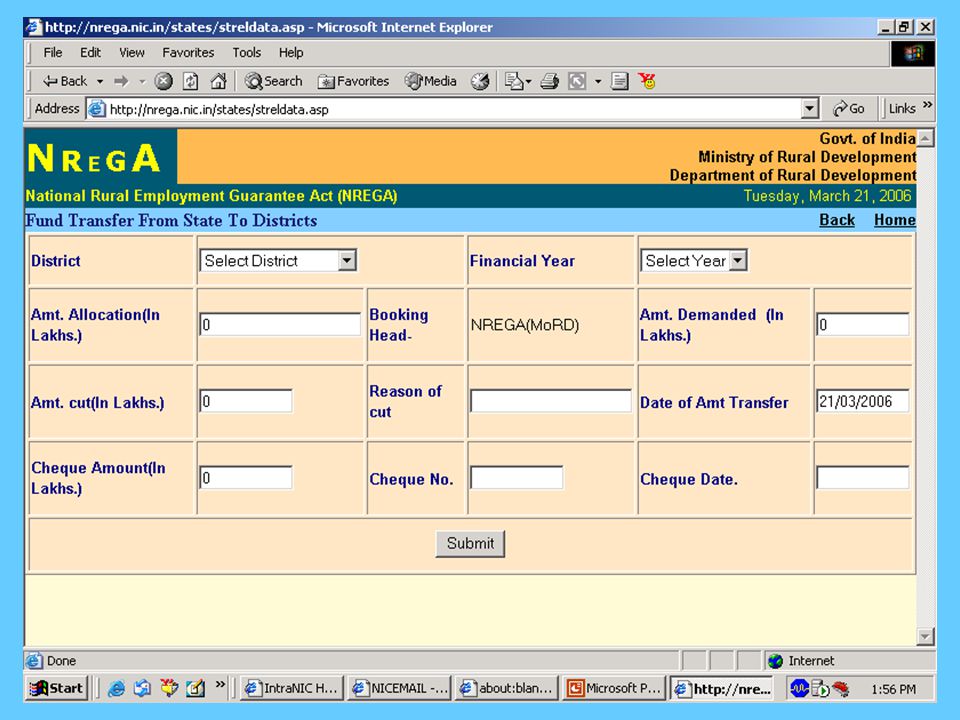Open the address bar URL dropdown arrow
Viewport: 960px width, 720px height.
pyautogui.click(x=809, y=109)
